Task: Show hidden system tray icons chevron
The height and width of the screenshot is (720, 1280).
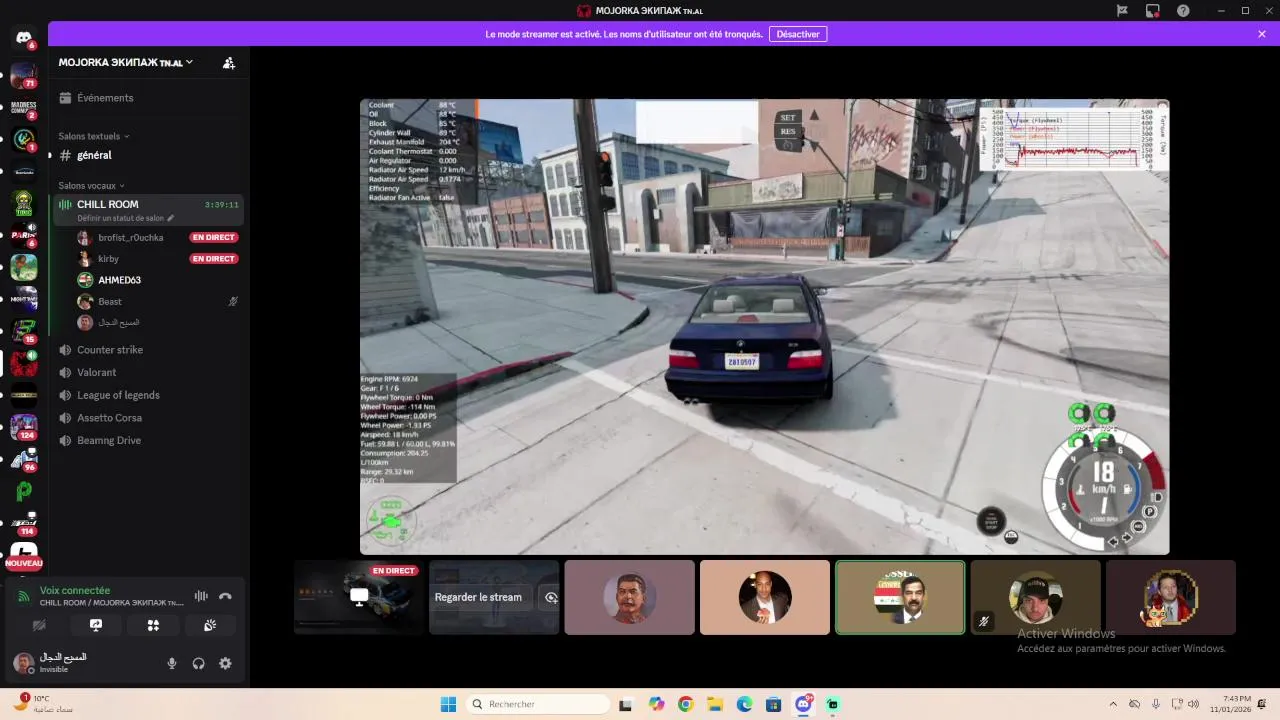Action: 1113,704
